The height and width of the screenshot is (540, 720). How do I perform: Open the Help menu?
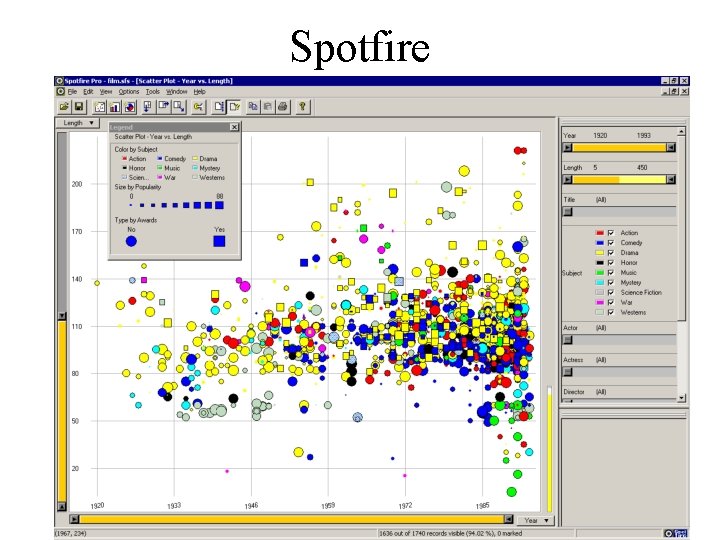[x=199, y=92]
